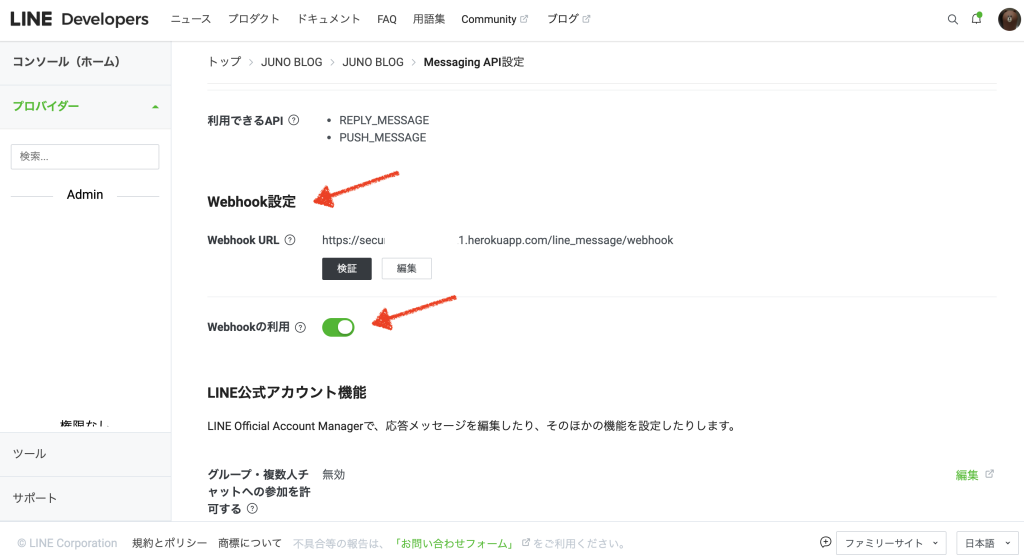Image resolution: width=1024 pixels, height=560 pixels.
Task: Click the Messaging API設定 breadcrumb text
Action: pos(474,62)
